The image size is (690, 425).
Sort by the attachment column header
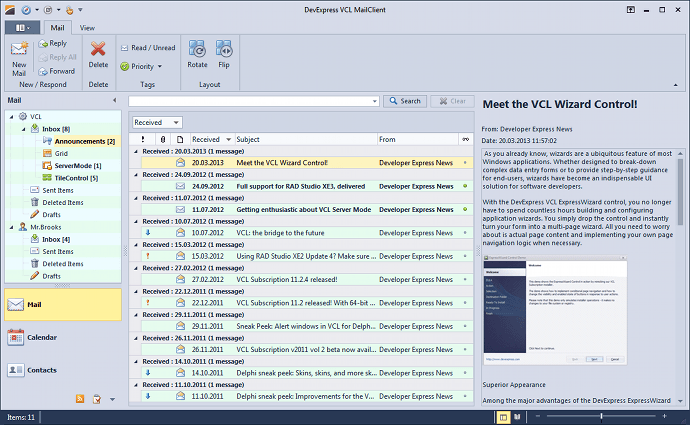[163, 139]
